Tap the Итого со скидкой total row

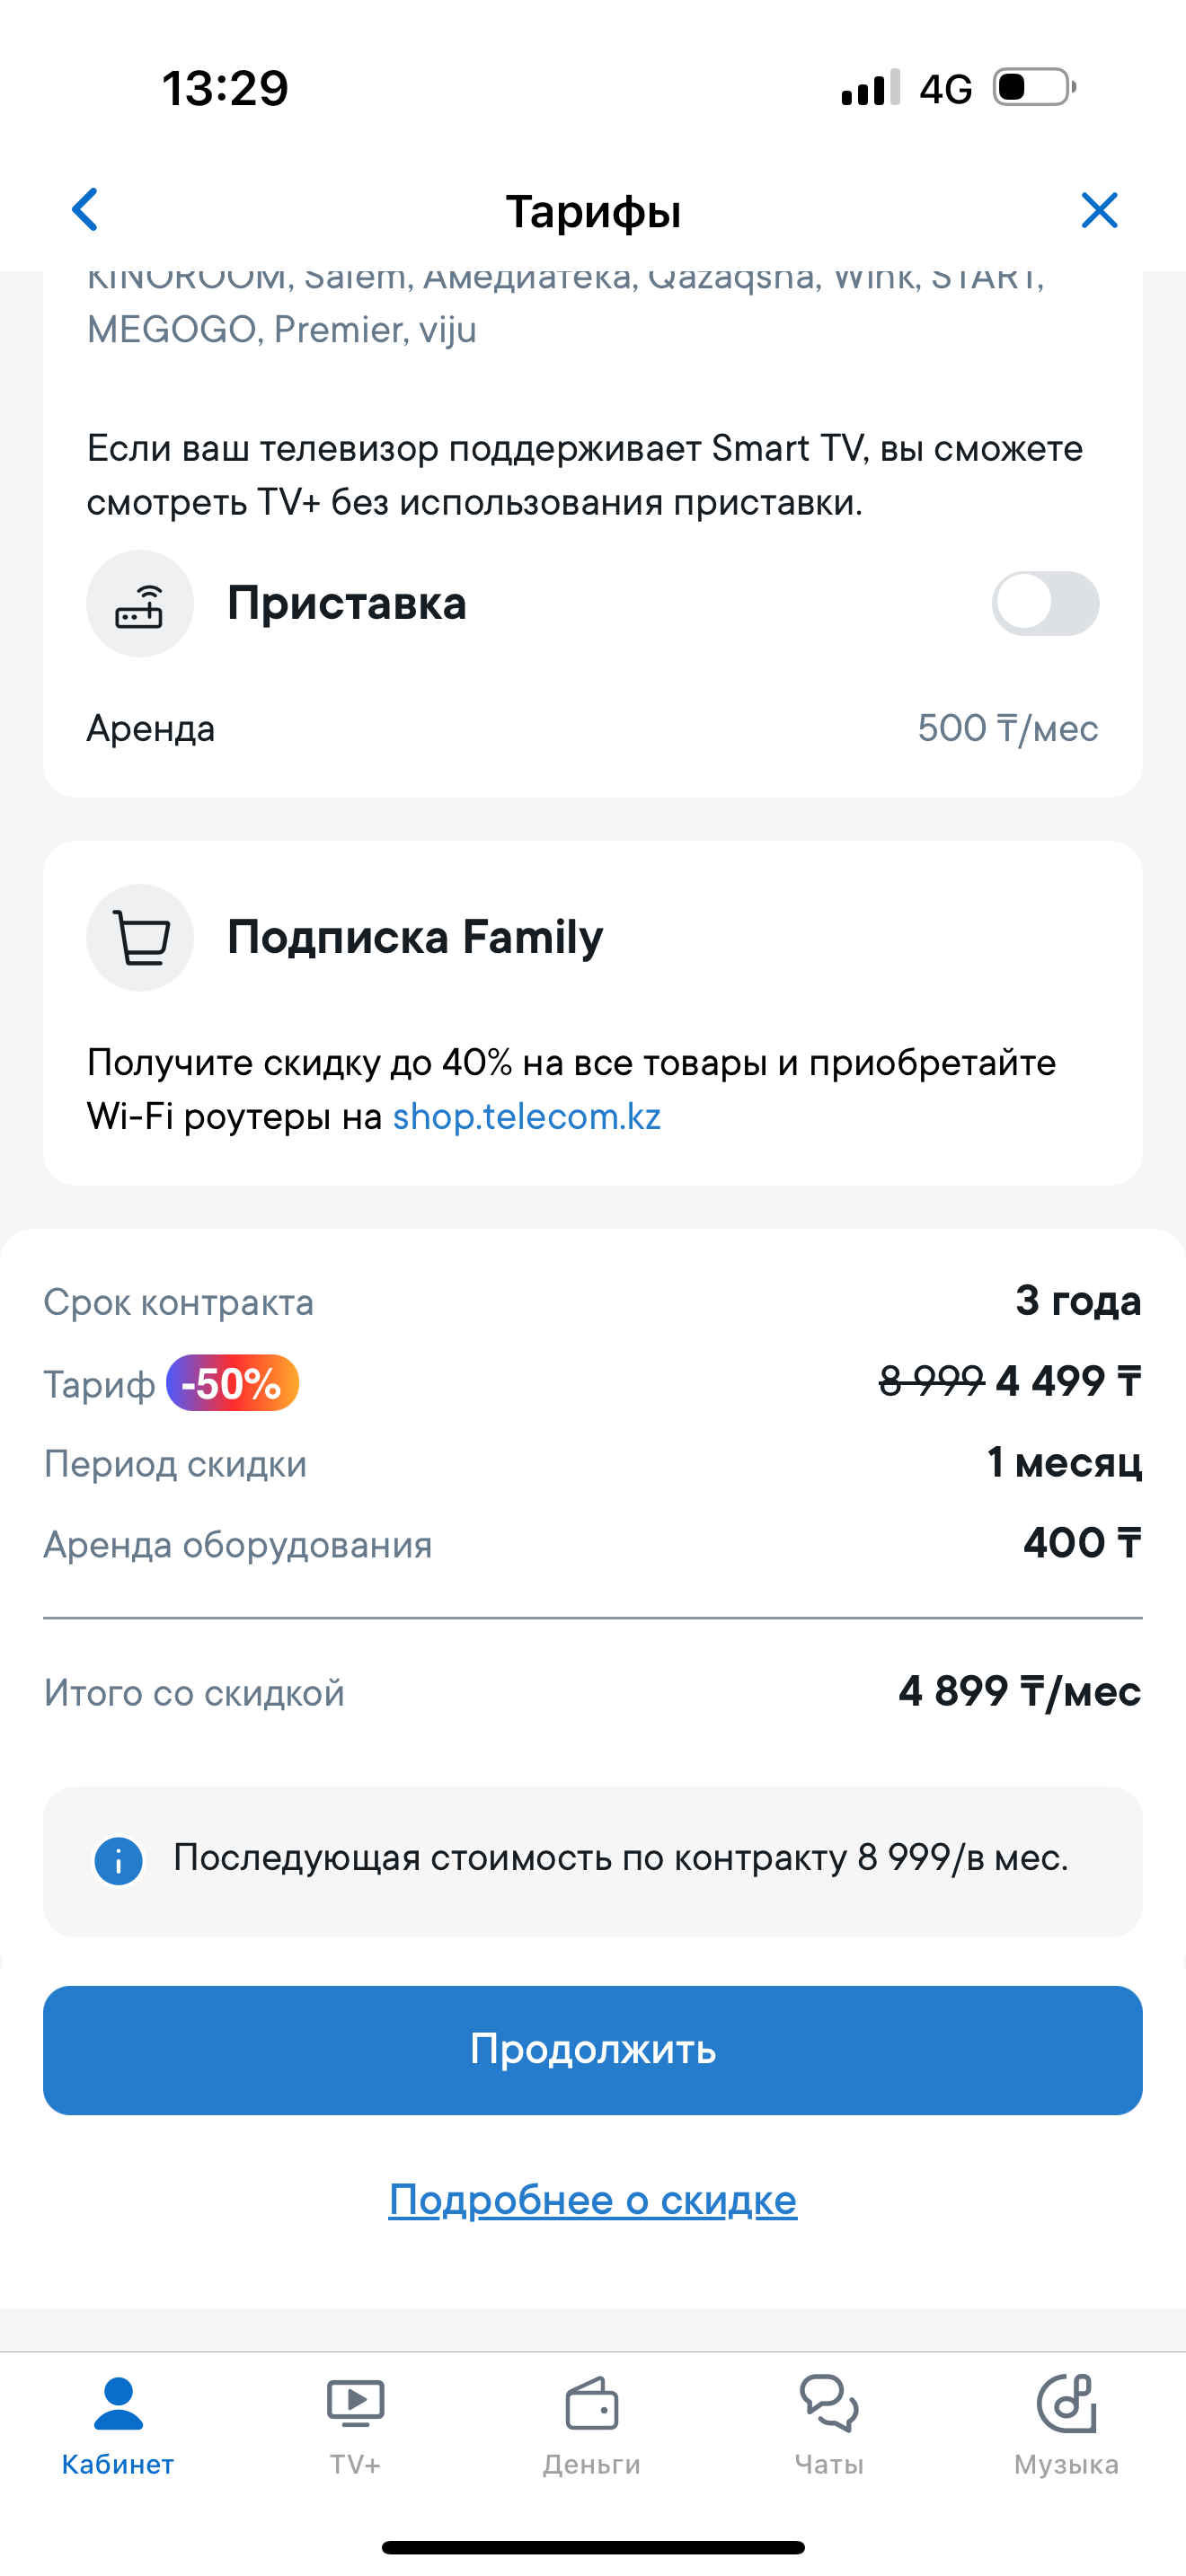tap(593, 1692)
